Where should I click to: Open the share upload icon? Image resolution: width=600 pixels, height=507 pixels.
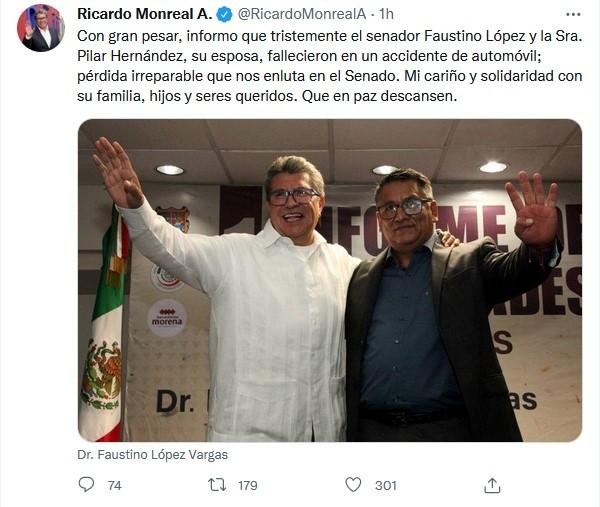[x=492, y=485]
